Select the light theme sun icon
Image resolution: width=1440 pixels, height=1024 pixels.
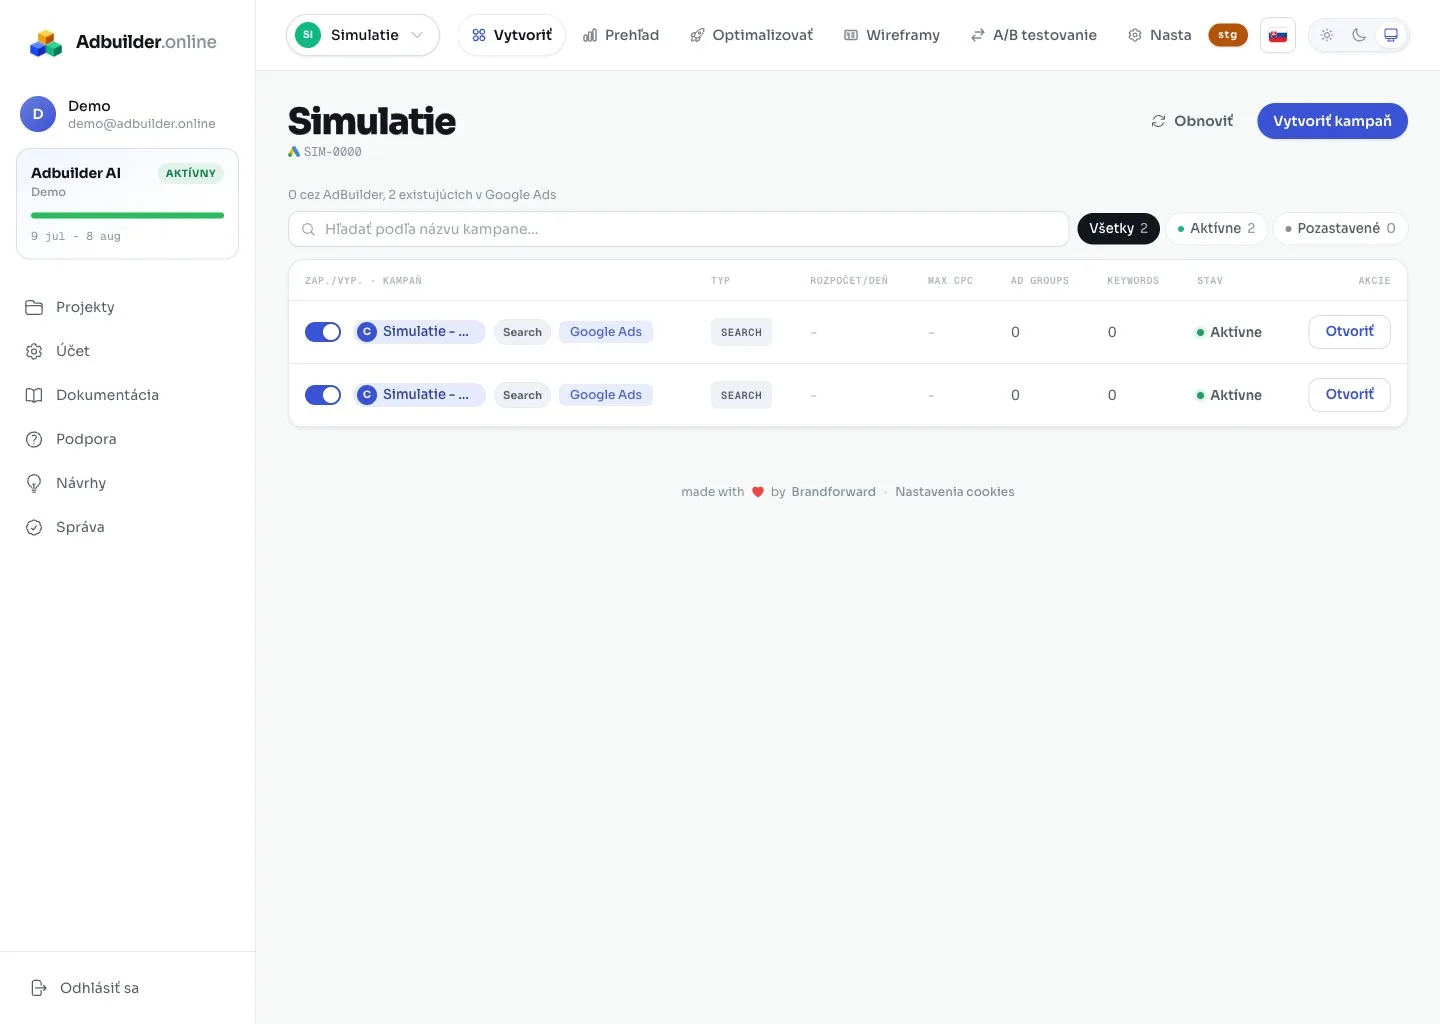click(x=1327, y=35)
